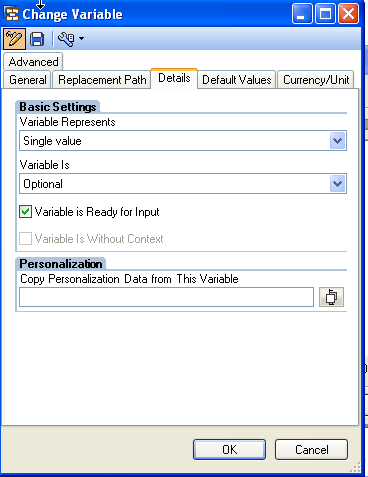Viewport: 368px width, 477px height.
Task: Toggle the display/change pencil icon
Action: (14, 39)
